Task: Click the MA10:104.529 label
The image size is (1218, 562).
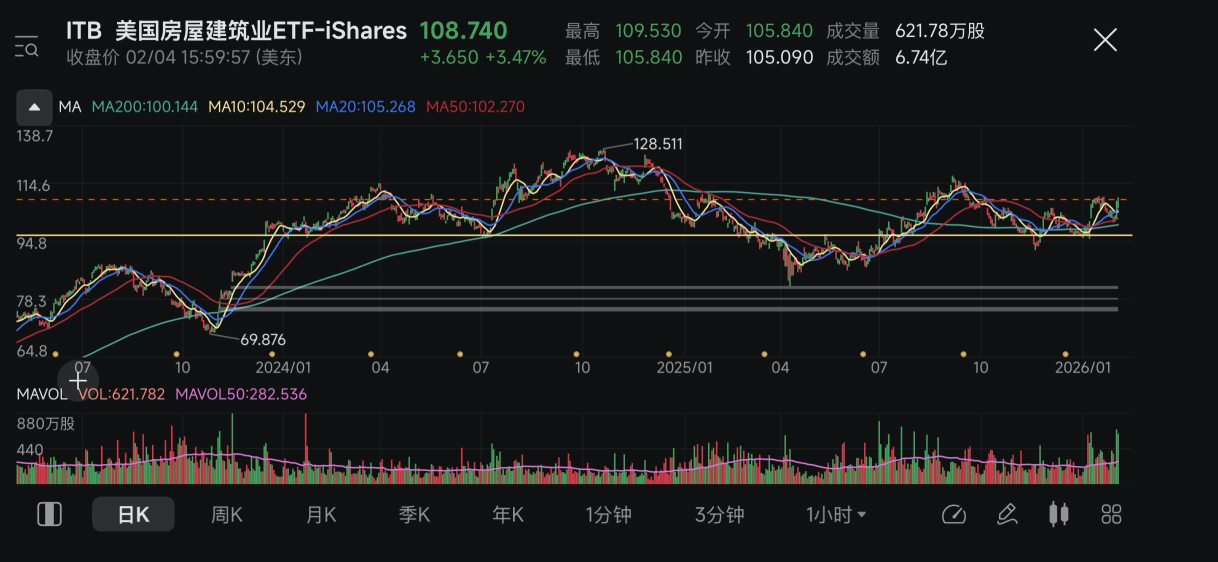Action: pyautogui.click(x=257, y=107)
